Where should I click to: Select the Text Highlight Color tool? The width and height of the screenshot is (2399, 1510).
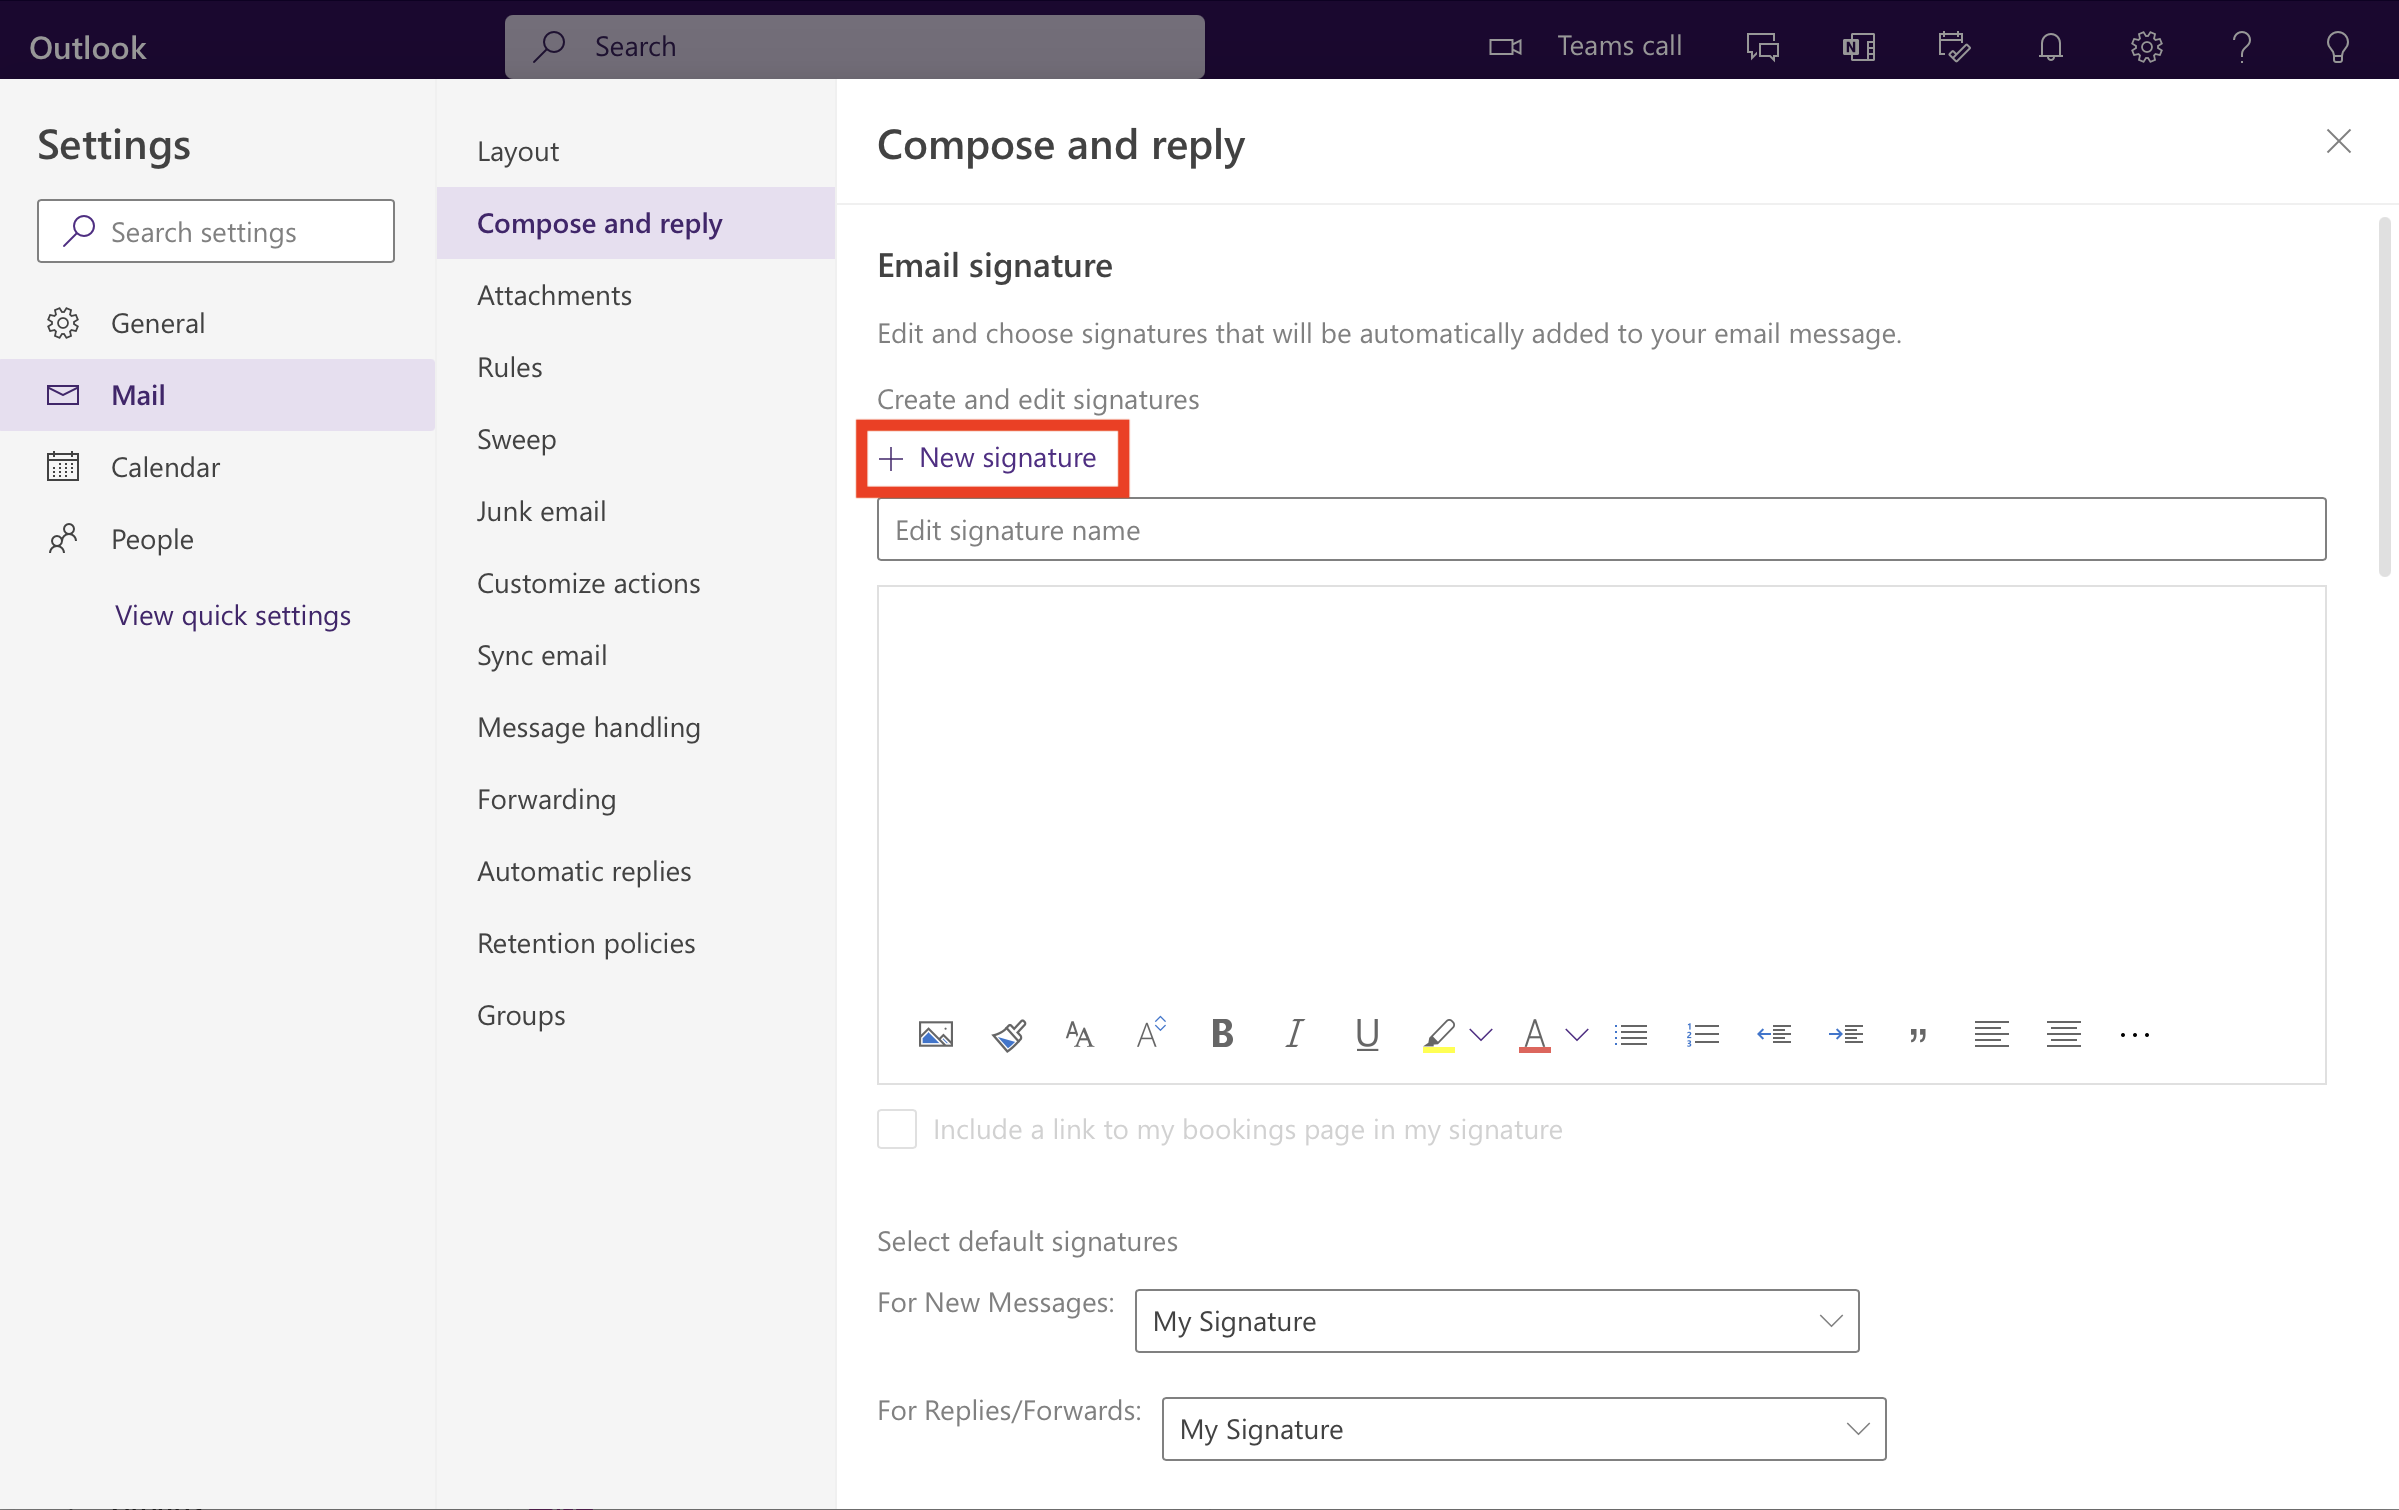[1439, 1033]
